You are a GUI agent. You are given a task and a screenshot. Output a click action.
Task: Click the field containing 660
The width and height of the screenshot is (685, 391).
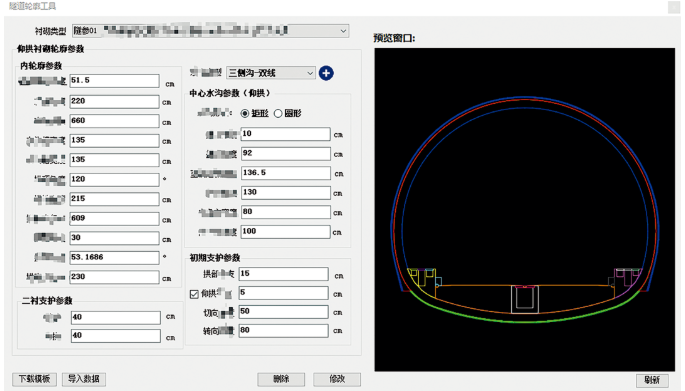(114, 121)
